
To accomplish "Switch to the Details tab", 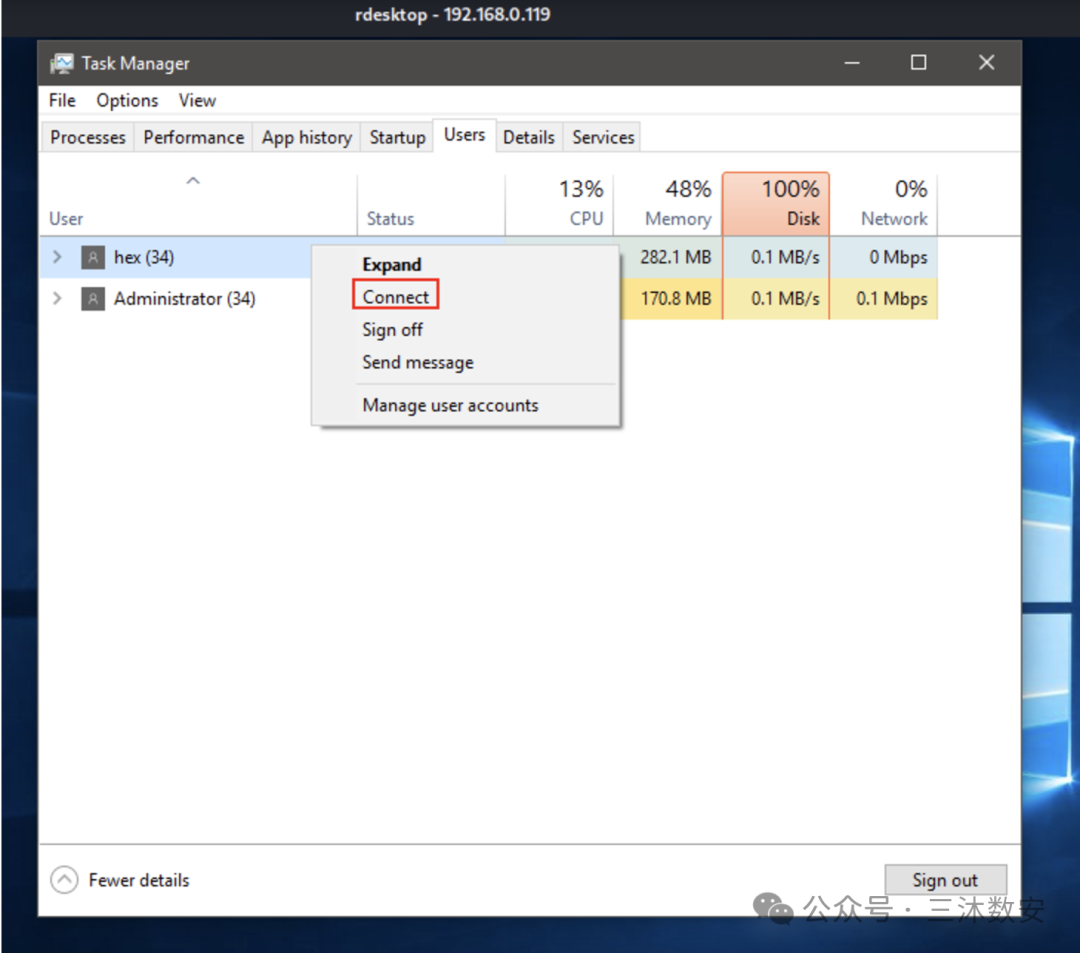I will click(x=529, y=137).
